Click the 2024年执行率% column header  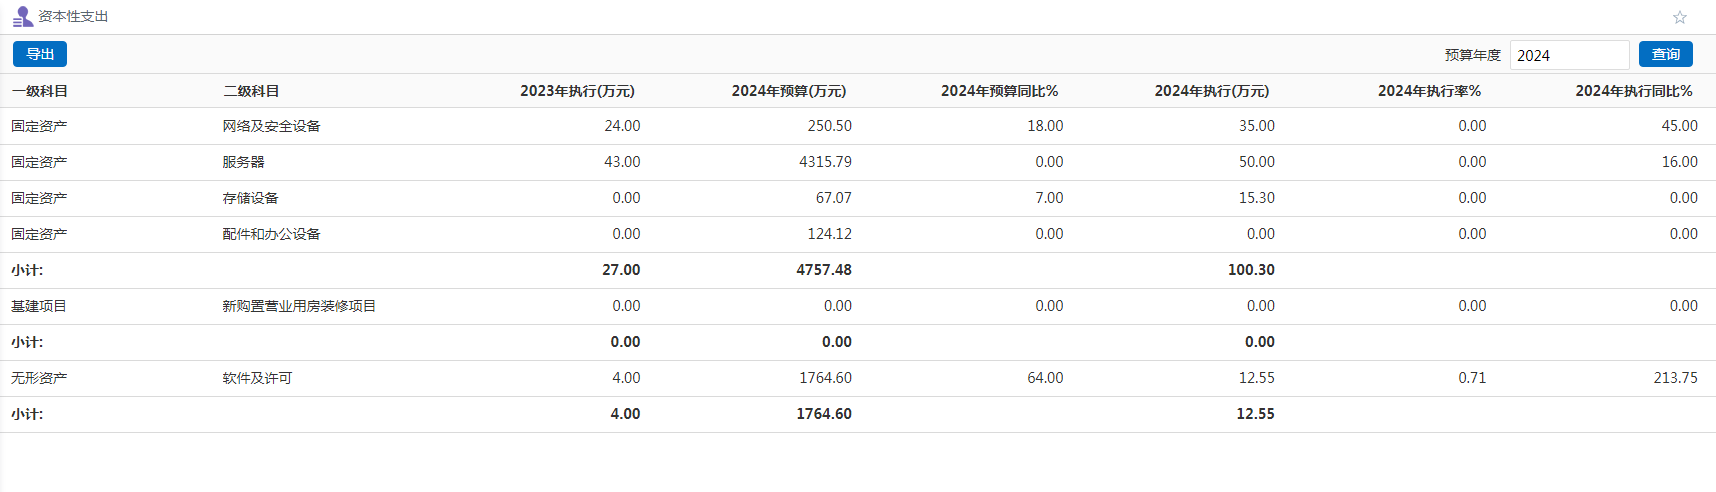[x=1429, y=91]
